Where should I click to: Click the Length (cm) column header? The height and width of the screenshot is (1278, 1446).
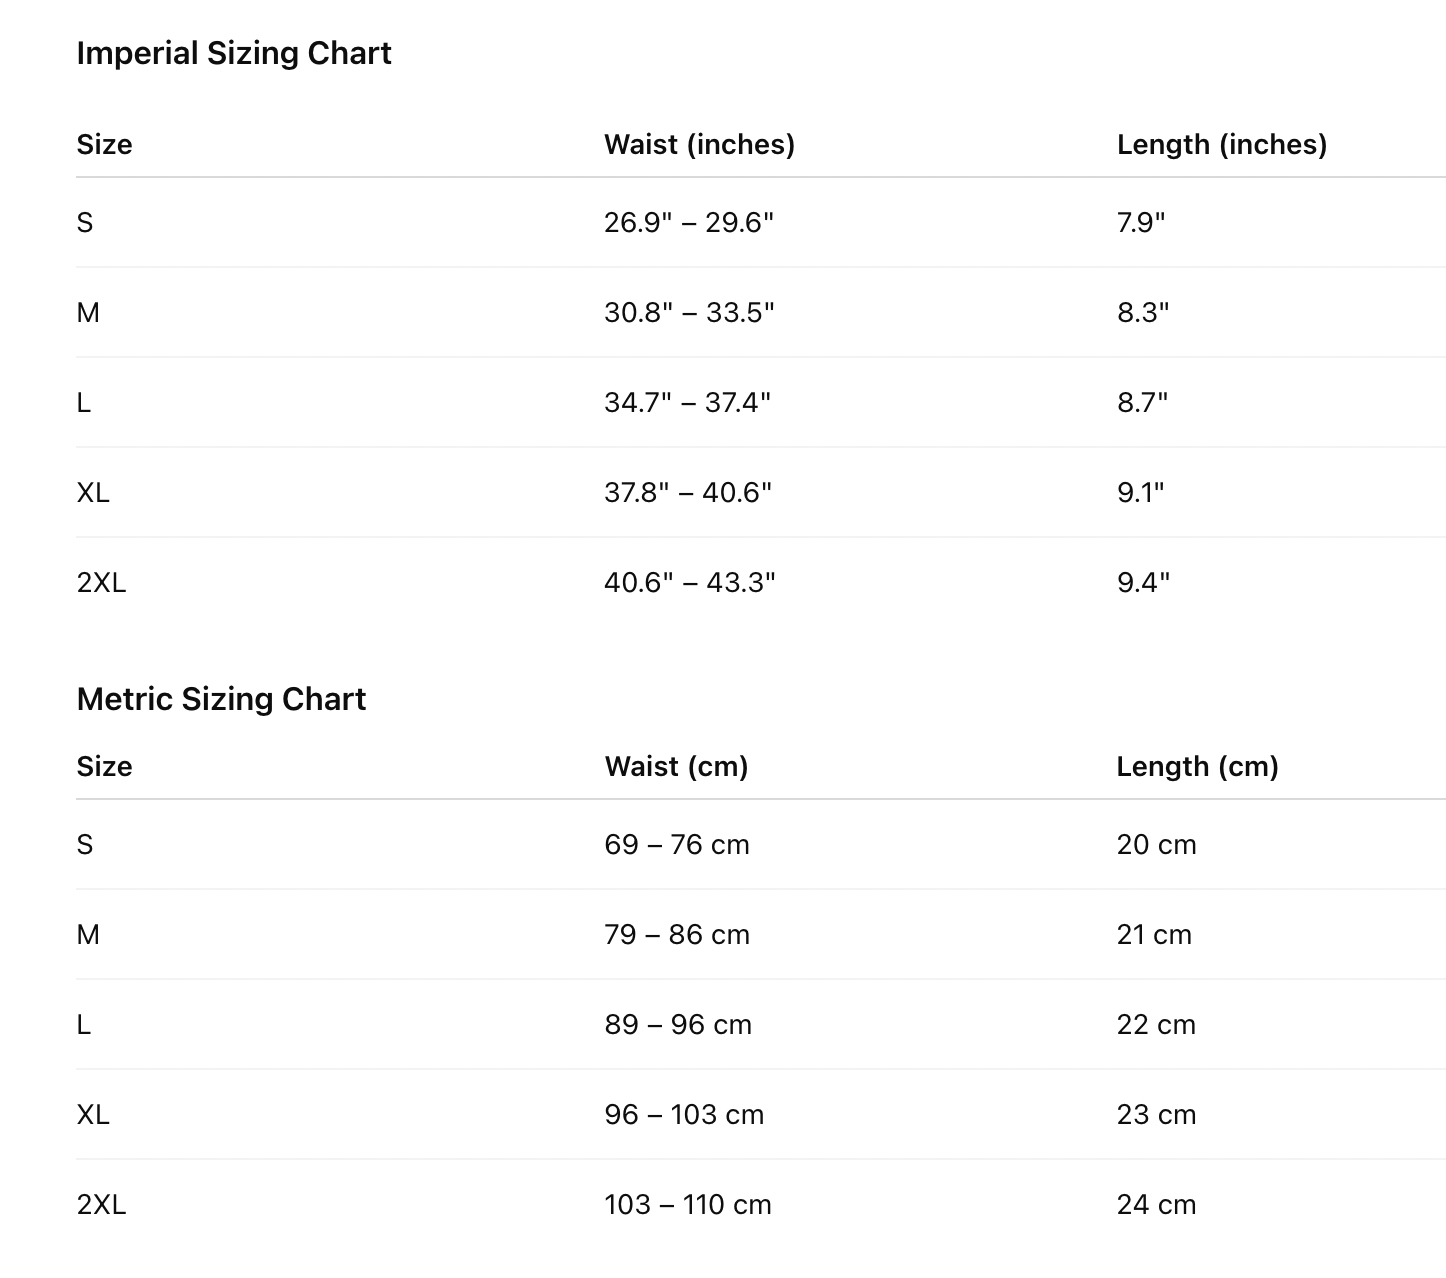tap(1197, 766)
